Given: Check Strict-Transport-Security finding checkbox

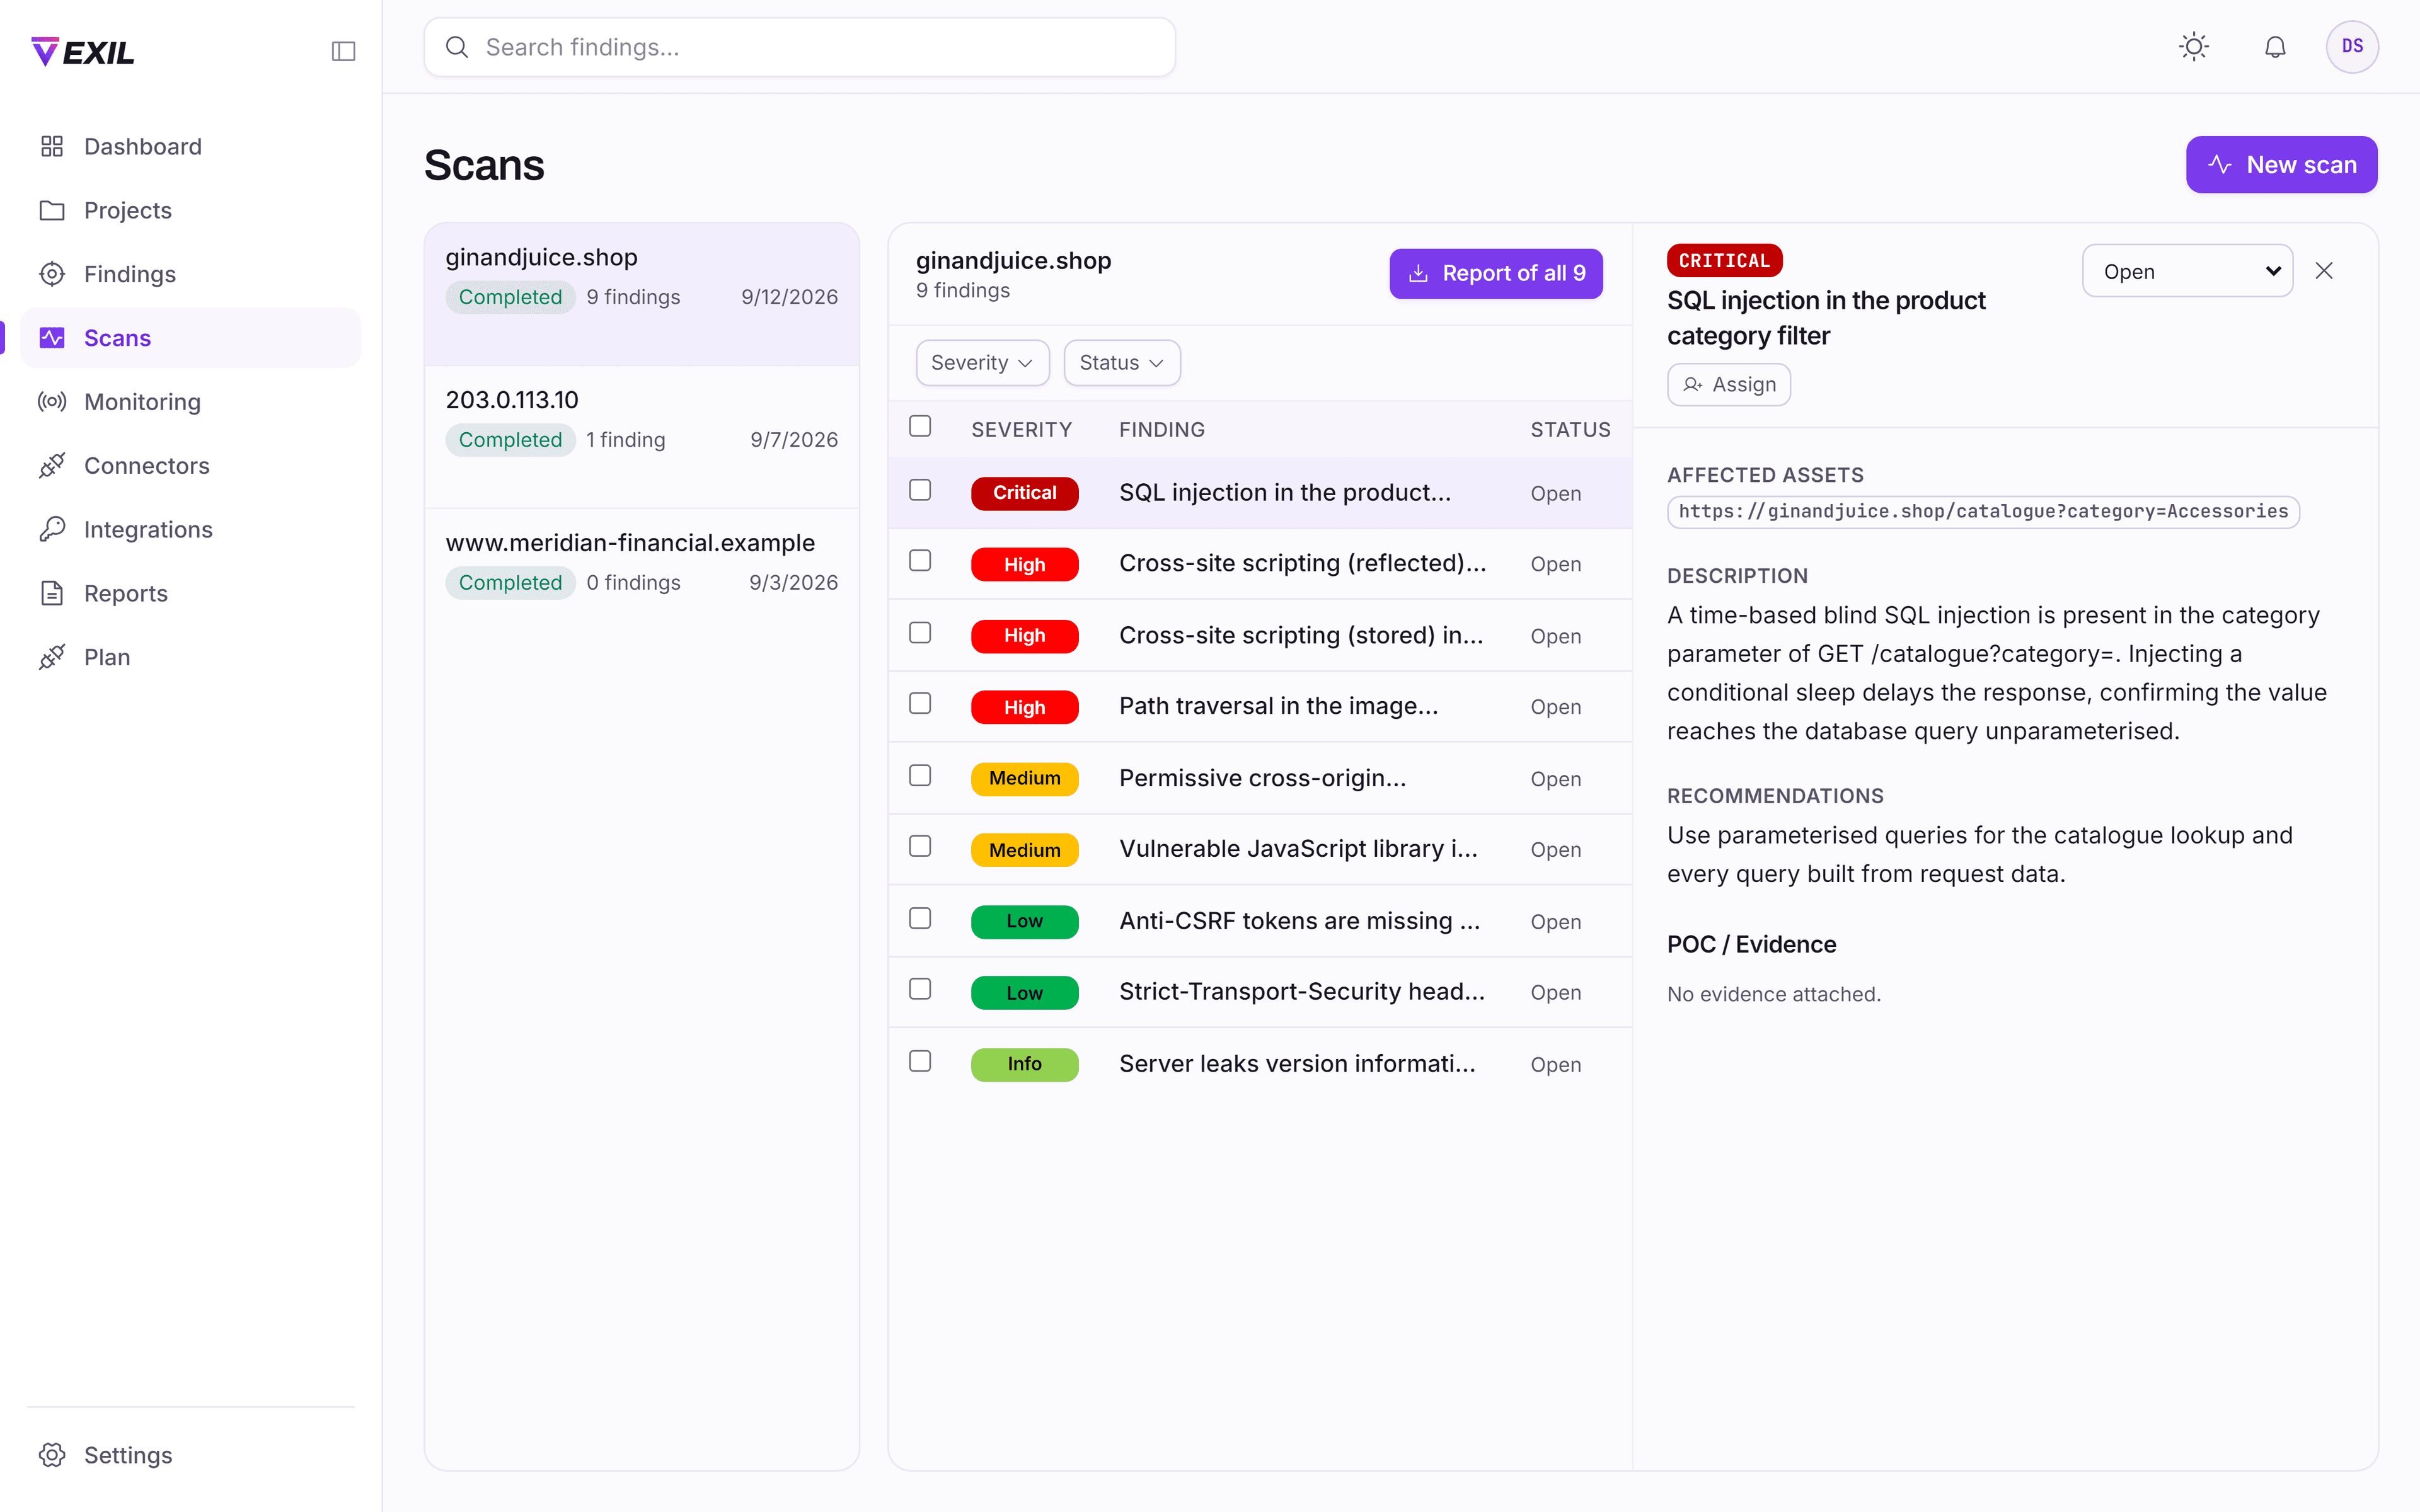Looking at the screenshot, I should click(920, 989).
